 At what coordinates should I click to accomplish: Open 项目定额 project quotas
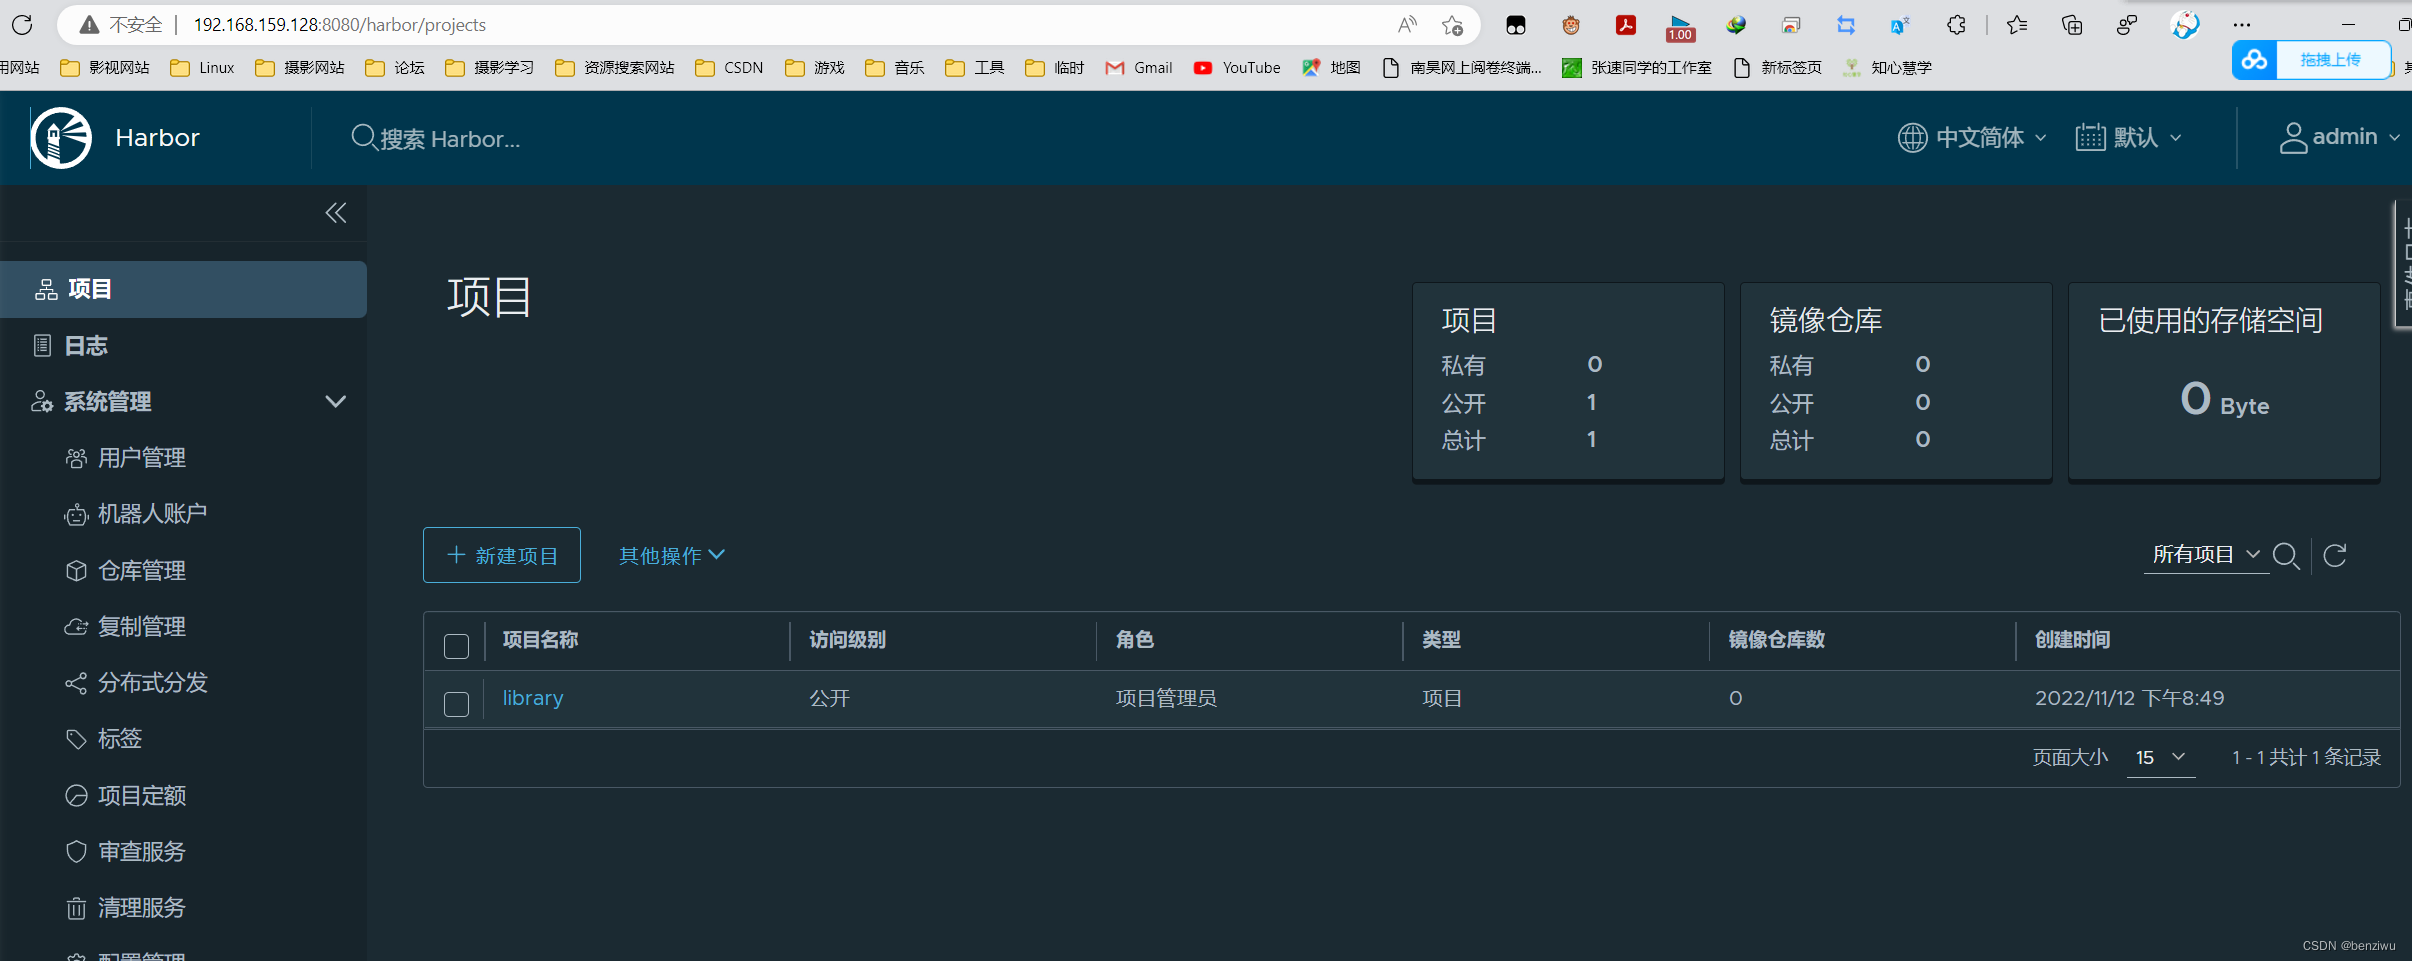coord(142,796)
